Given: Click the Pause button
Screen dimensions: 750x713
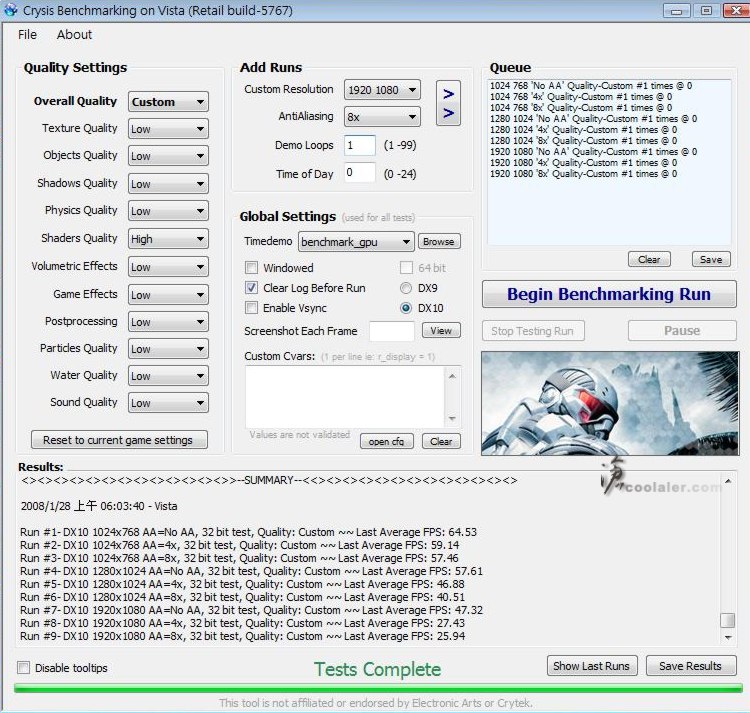Looking at the screenshot, I should pos(682,330).
